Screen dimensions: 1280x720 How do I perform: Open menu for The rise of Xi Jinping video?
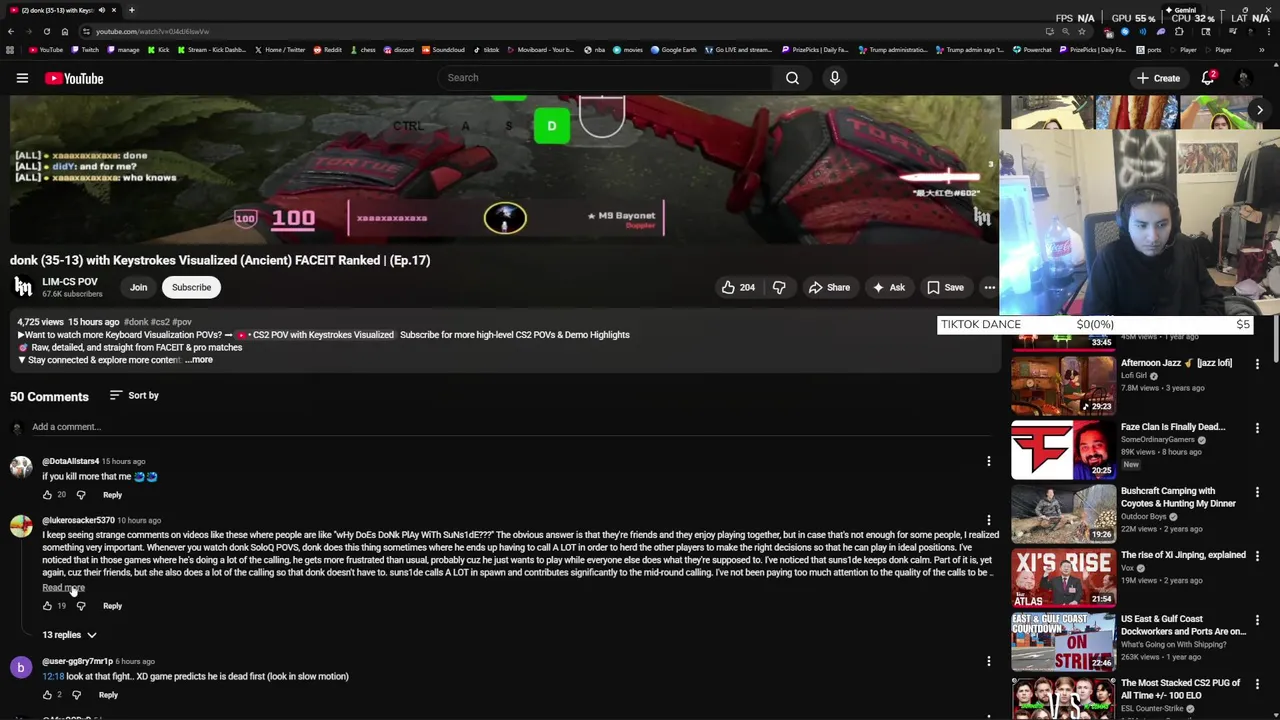[1257, 556]
